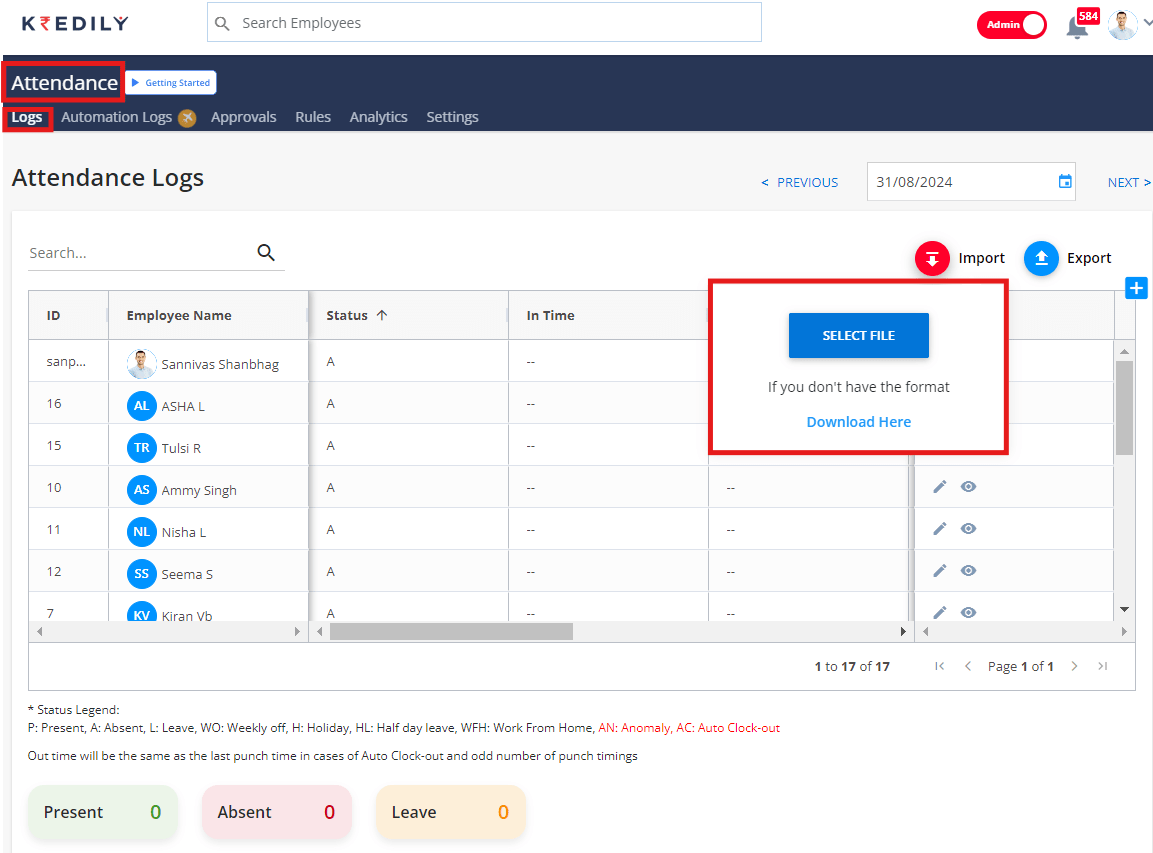
Task: Click the search magnifier in the logs panel
Action: (266, 253)
